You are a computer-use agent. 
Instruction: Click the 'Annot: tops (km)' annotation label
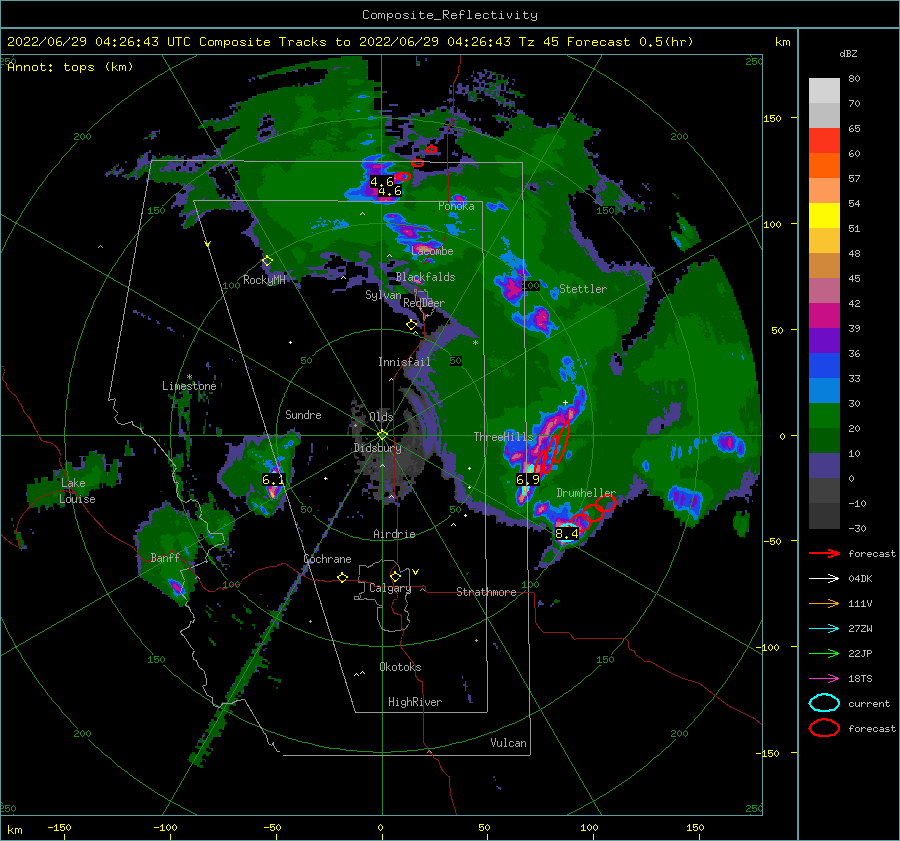pos(70,67)
